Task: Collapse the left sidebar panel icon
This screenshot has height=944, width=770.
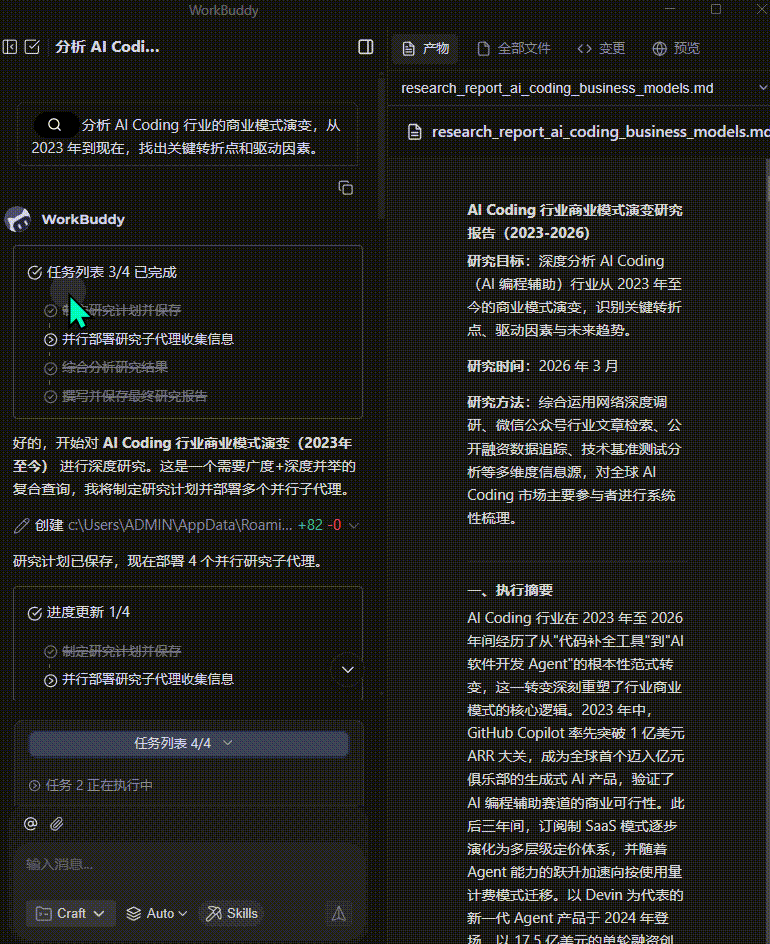Action: click(x=10, y=47)
